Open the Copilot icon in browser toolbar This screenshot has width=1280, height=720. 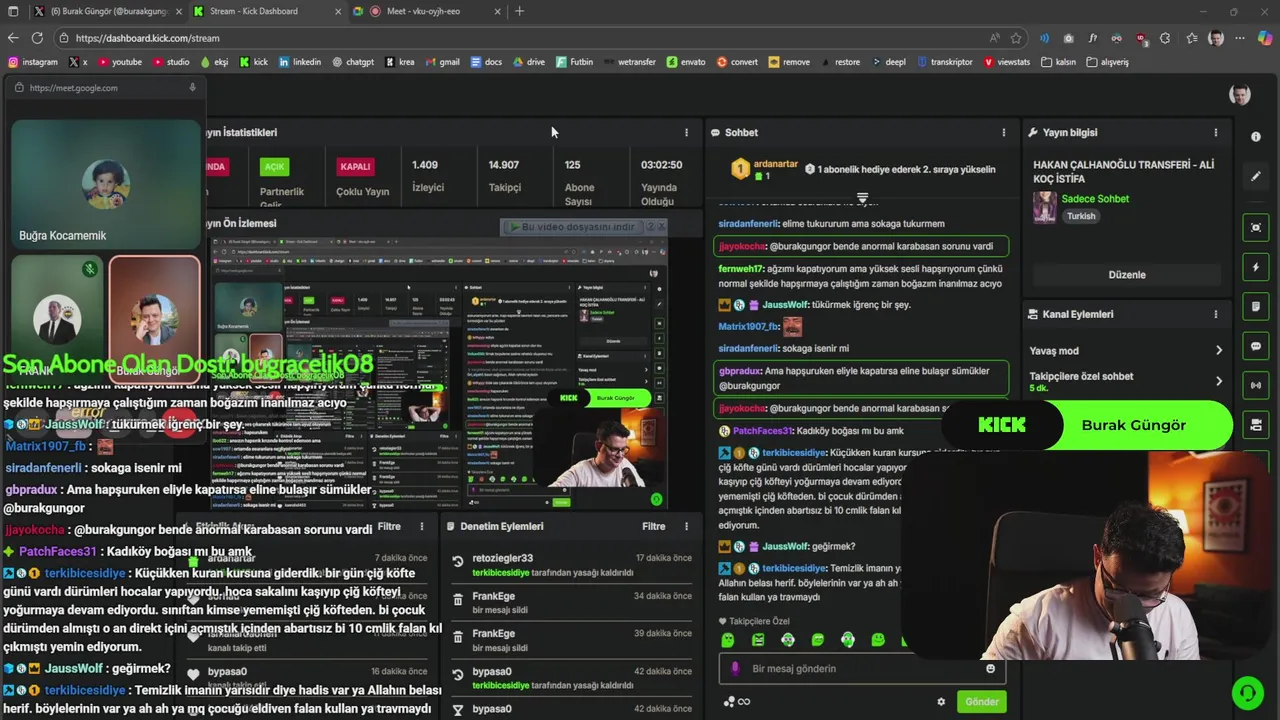[1265, 38]
